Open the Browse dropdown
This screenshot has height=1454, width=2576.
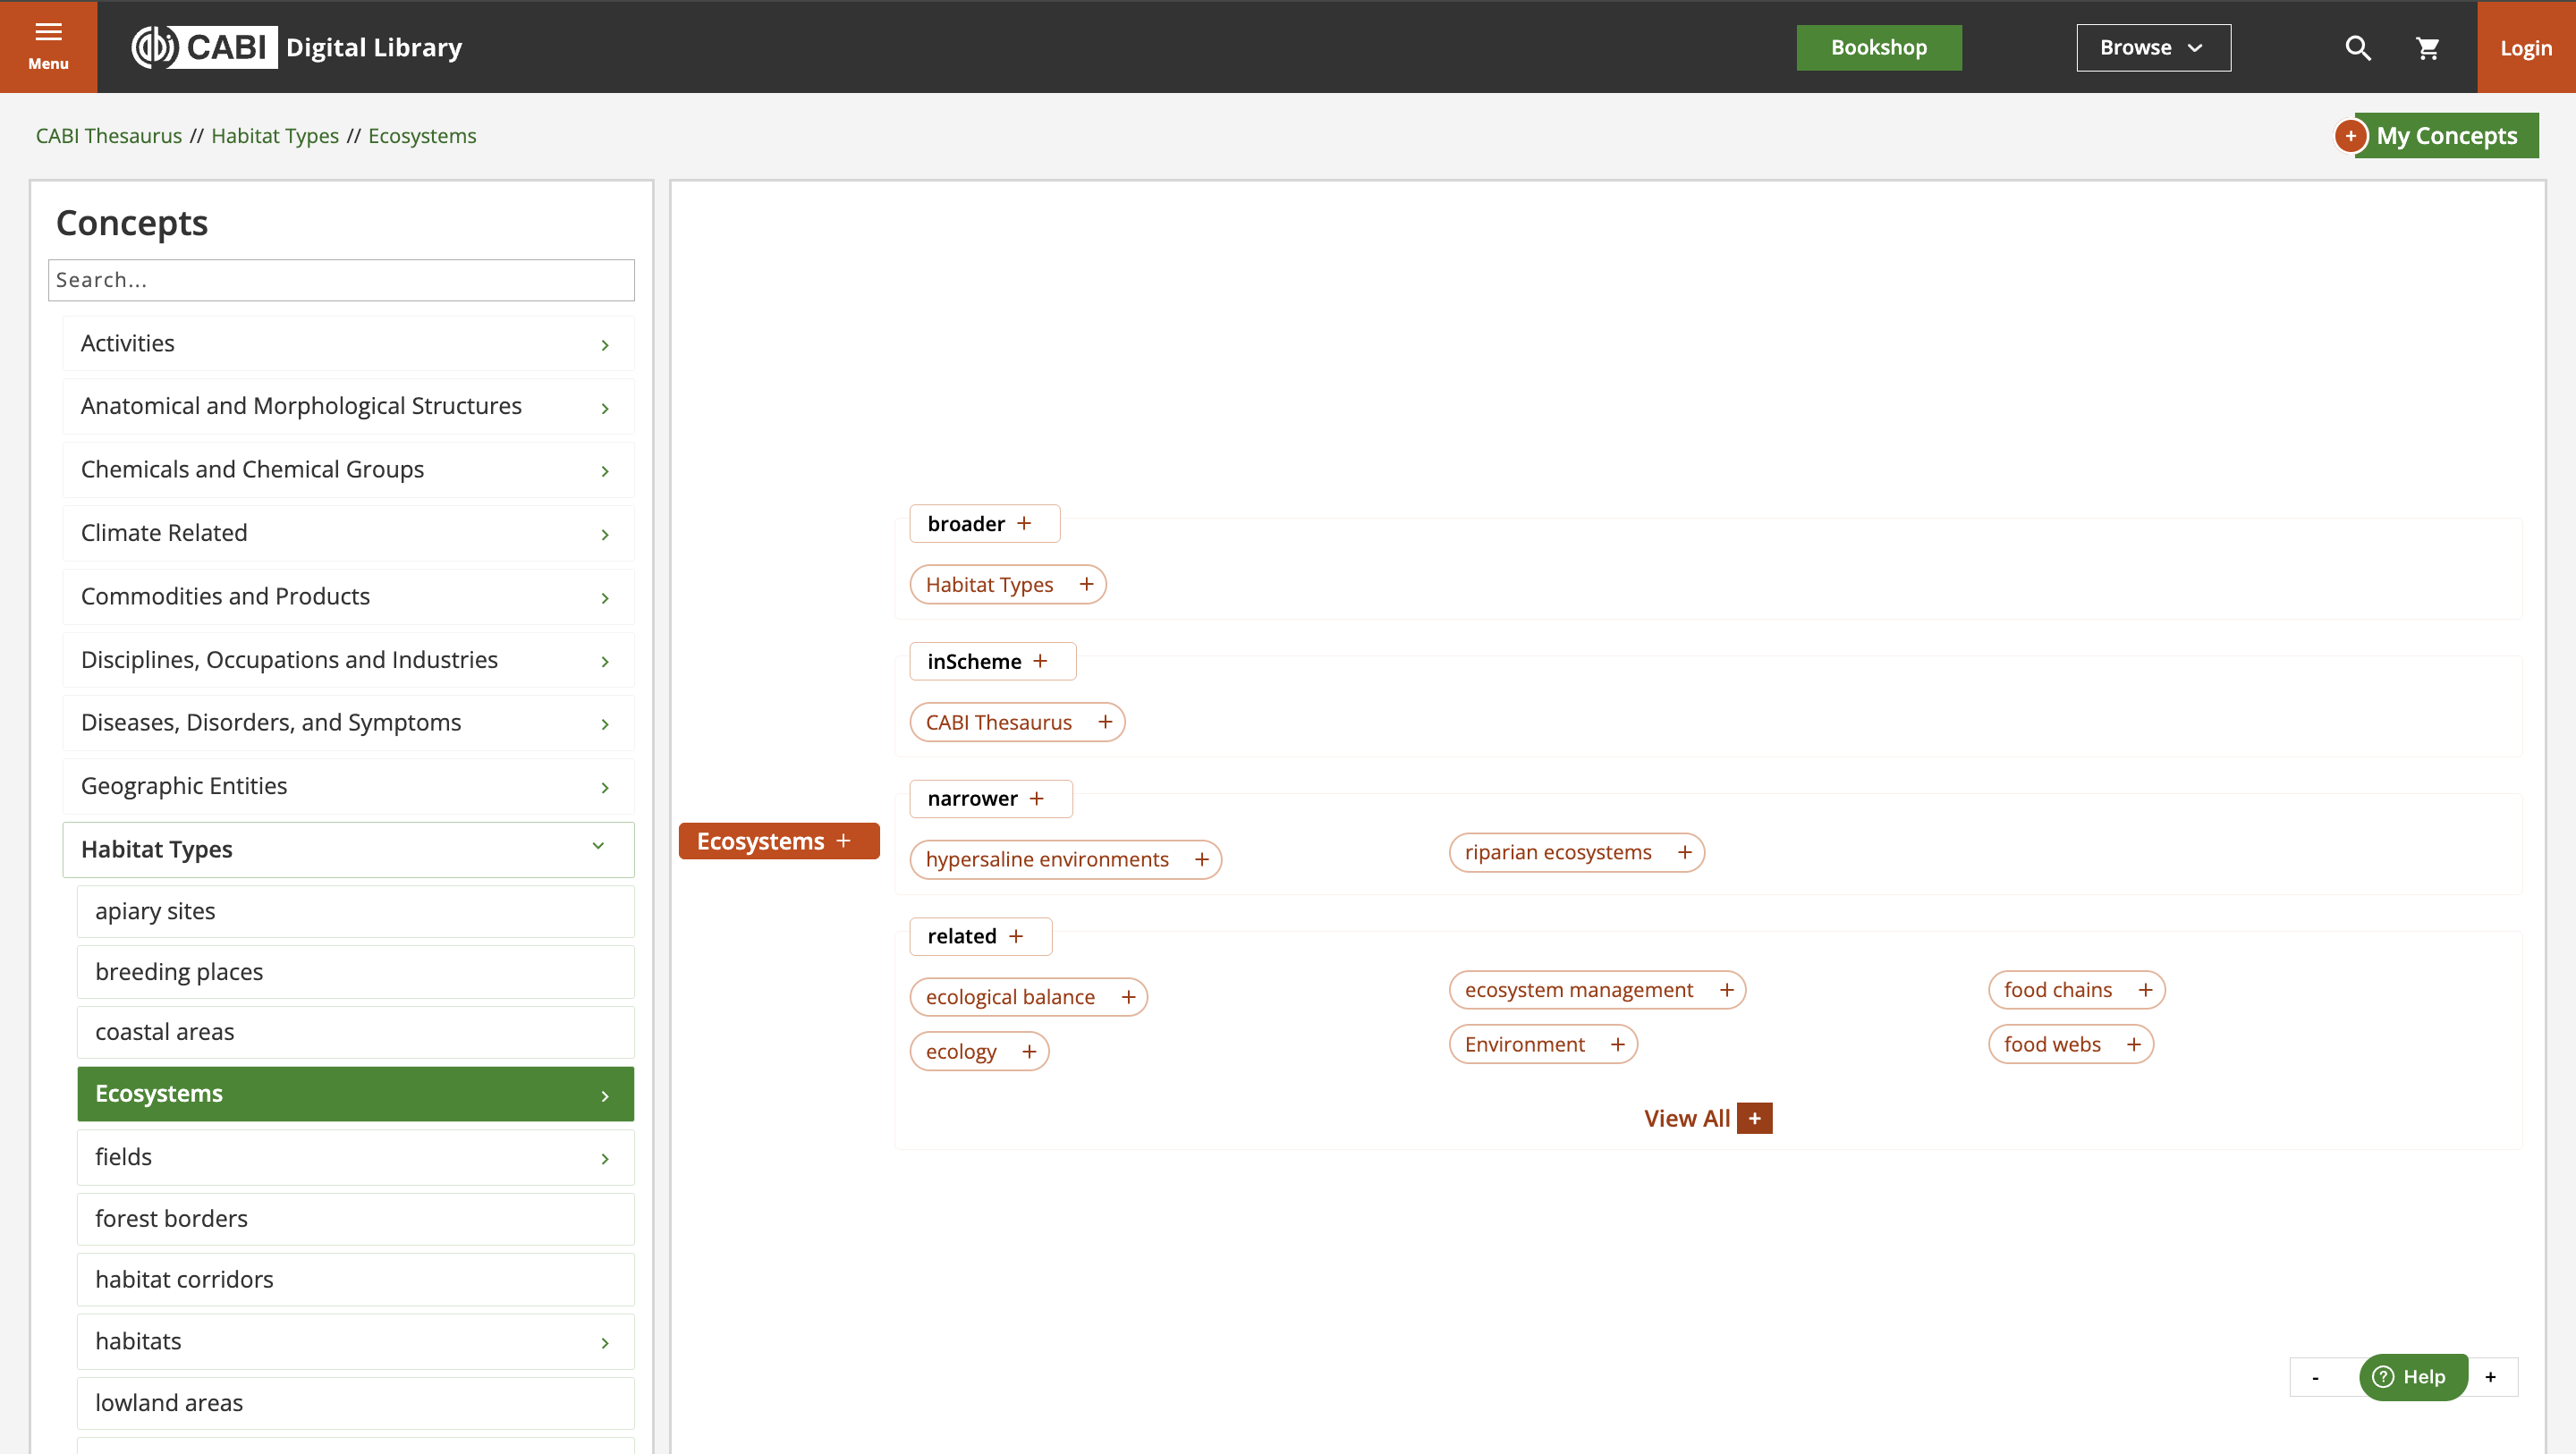click(2152, 48)
